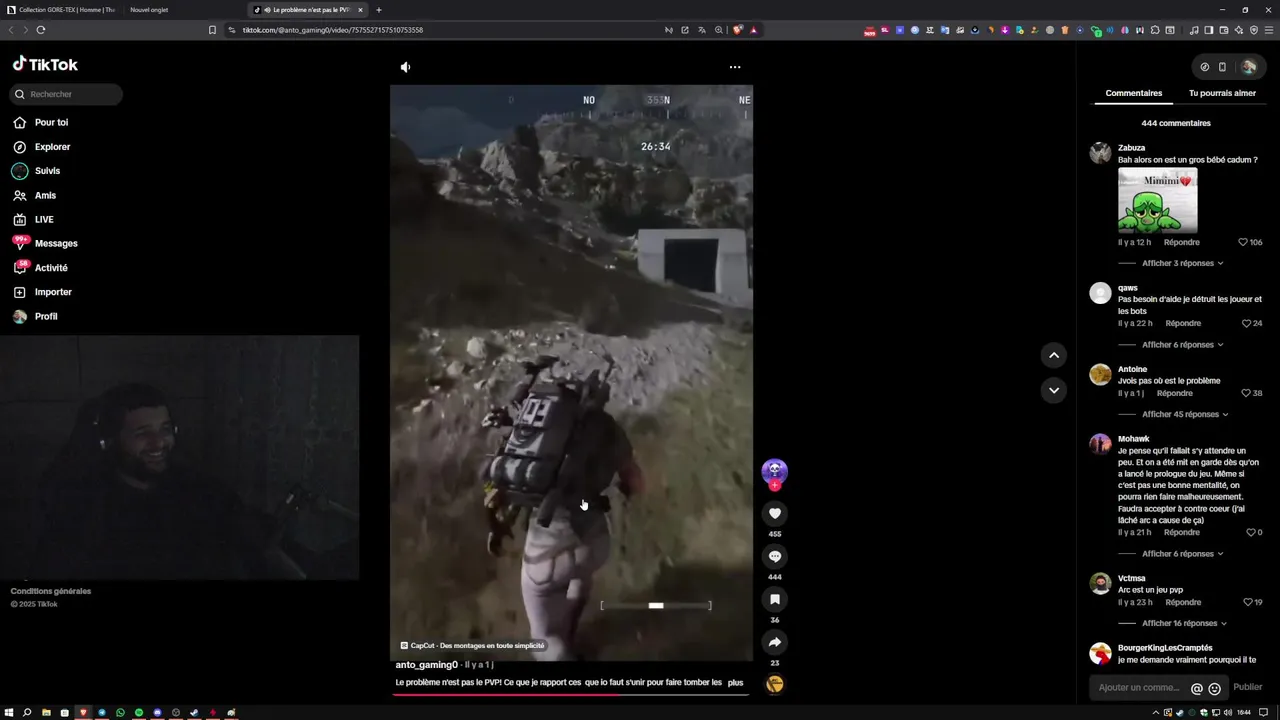This screenshot has width=1280, height=720.
Task: Expand Afficher 3 réponses under Zabuza
Action: [1183, 263]
